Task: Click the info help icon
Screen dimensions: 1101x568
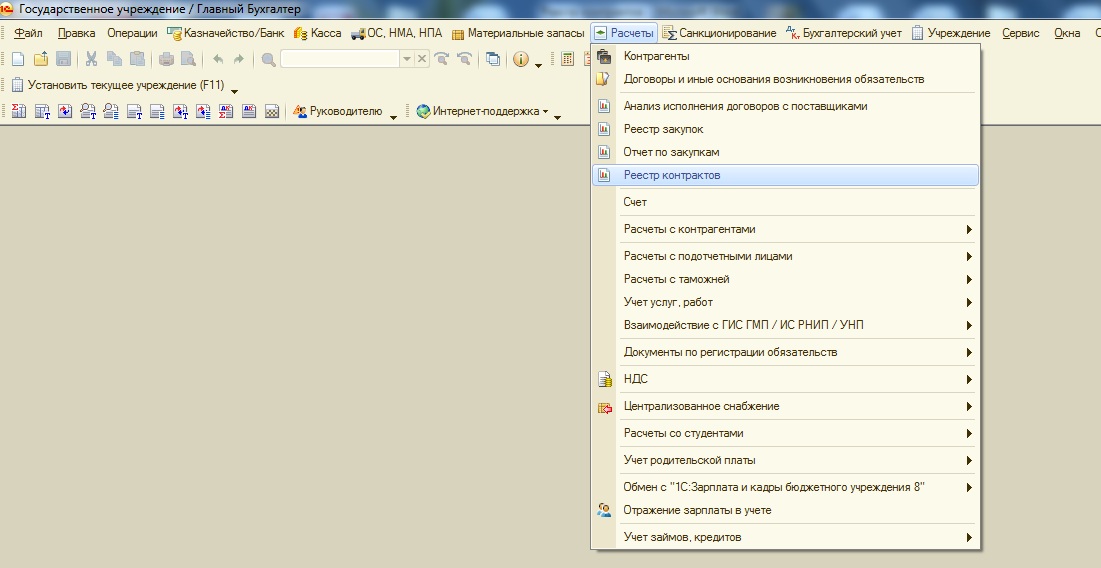Action: click(521, 59)
